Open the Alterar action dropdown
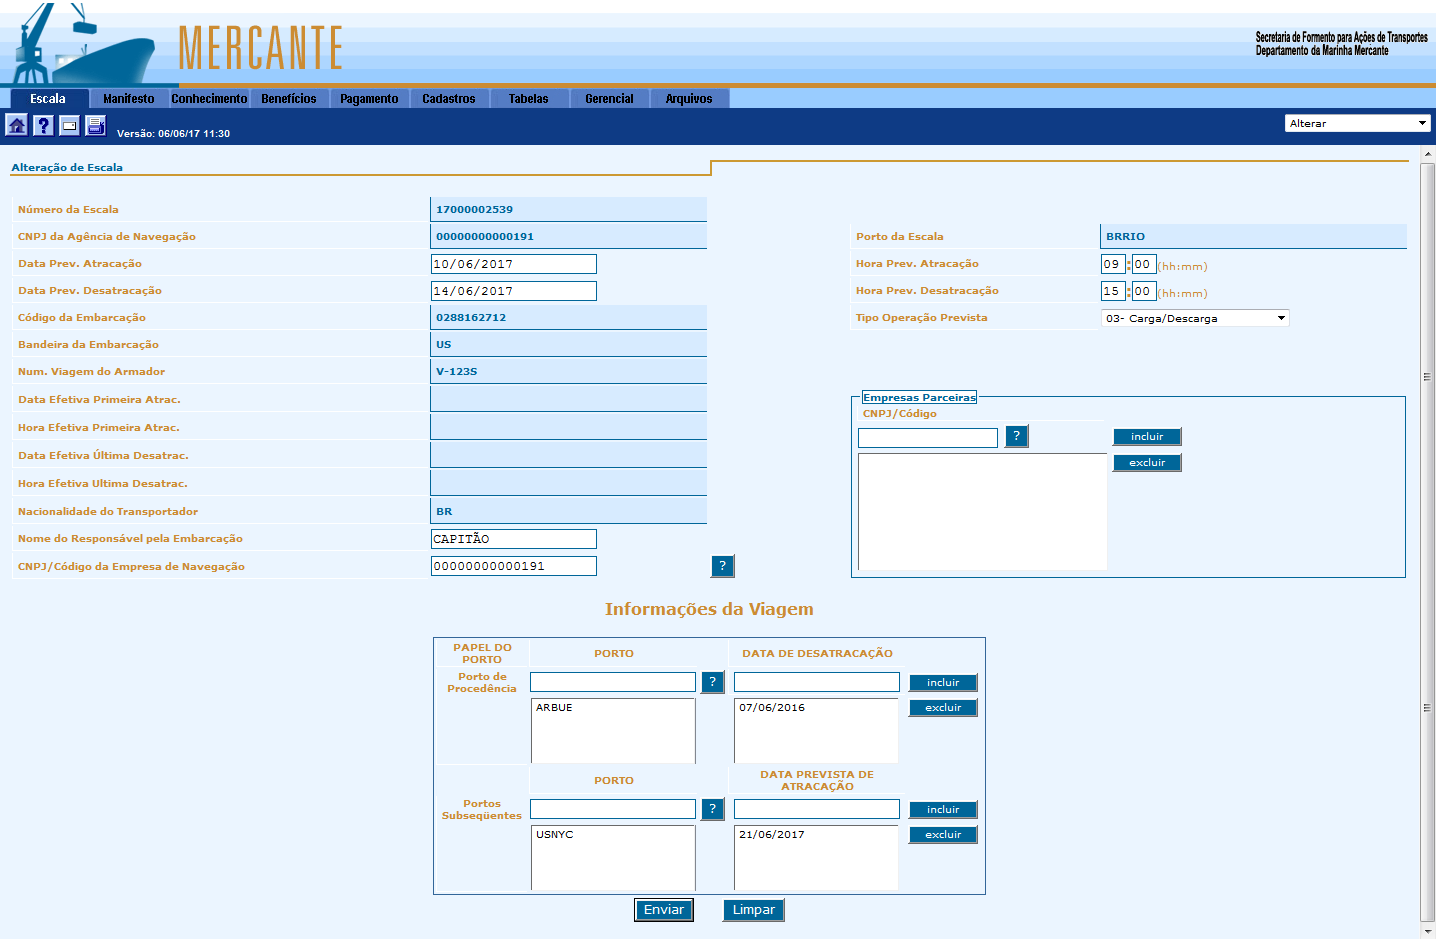1436x939 pixels. [1357, 123]
